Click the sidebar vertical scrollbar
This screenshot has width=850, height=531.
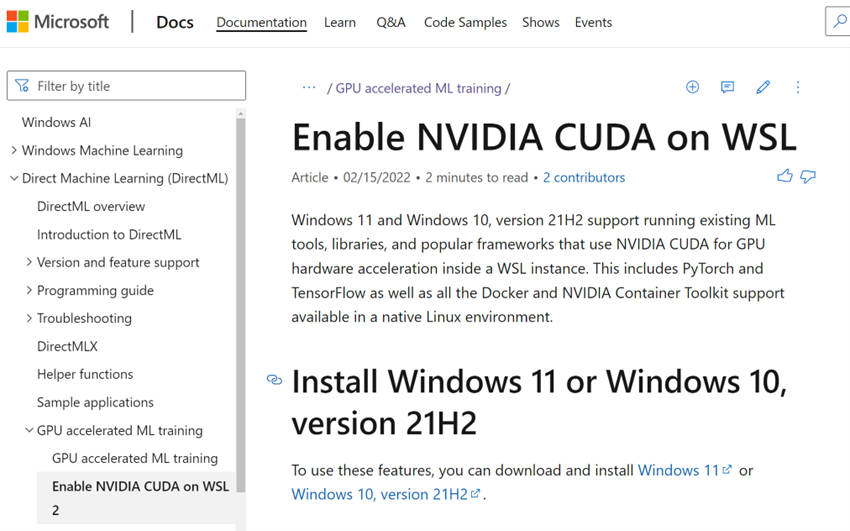click(x=241, y=303)
